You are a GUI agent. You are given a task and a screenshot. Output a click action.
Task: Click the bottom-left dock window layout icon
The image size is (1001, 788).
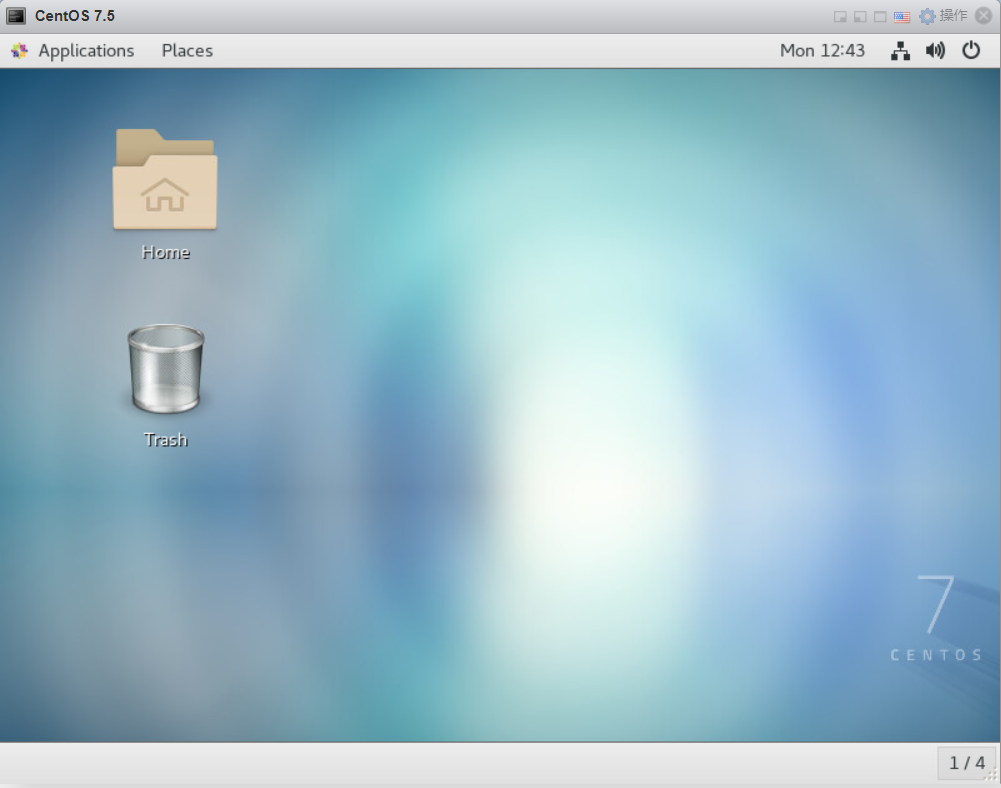tap(860, 17)
